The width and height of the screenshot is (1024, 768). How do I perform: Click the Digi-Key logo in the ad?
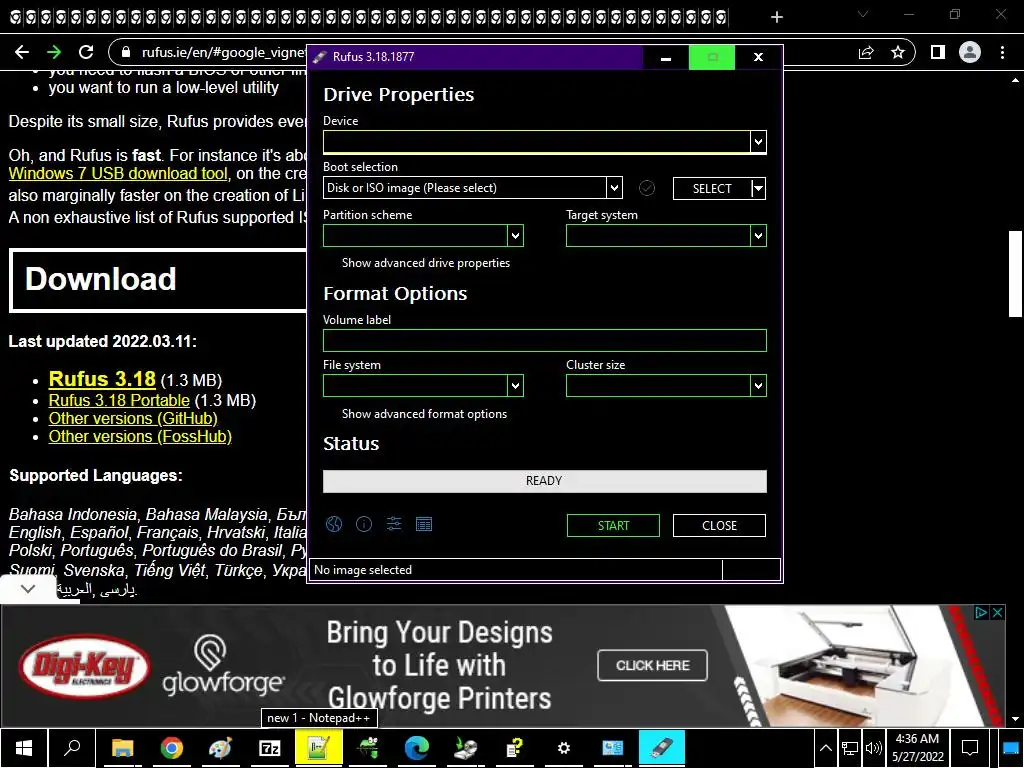click(x=85, y=667)
